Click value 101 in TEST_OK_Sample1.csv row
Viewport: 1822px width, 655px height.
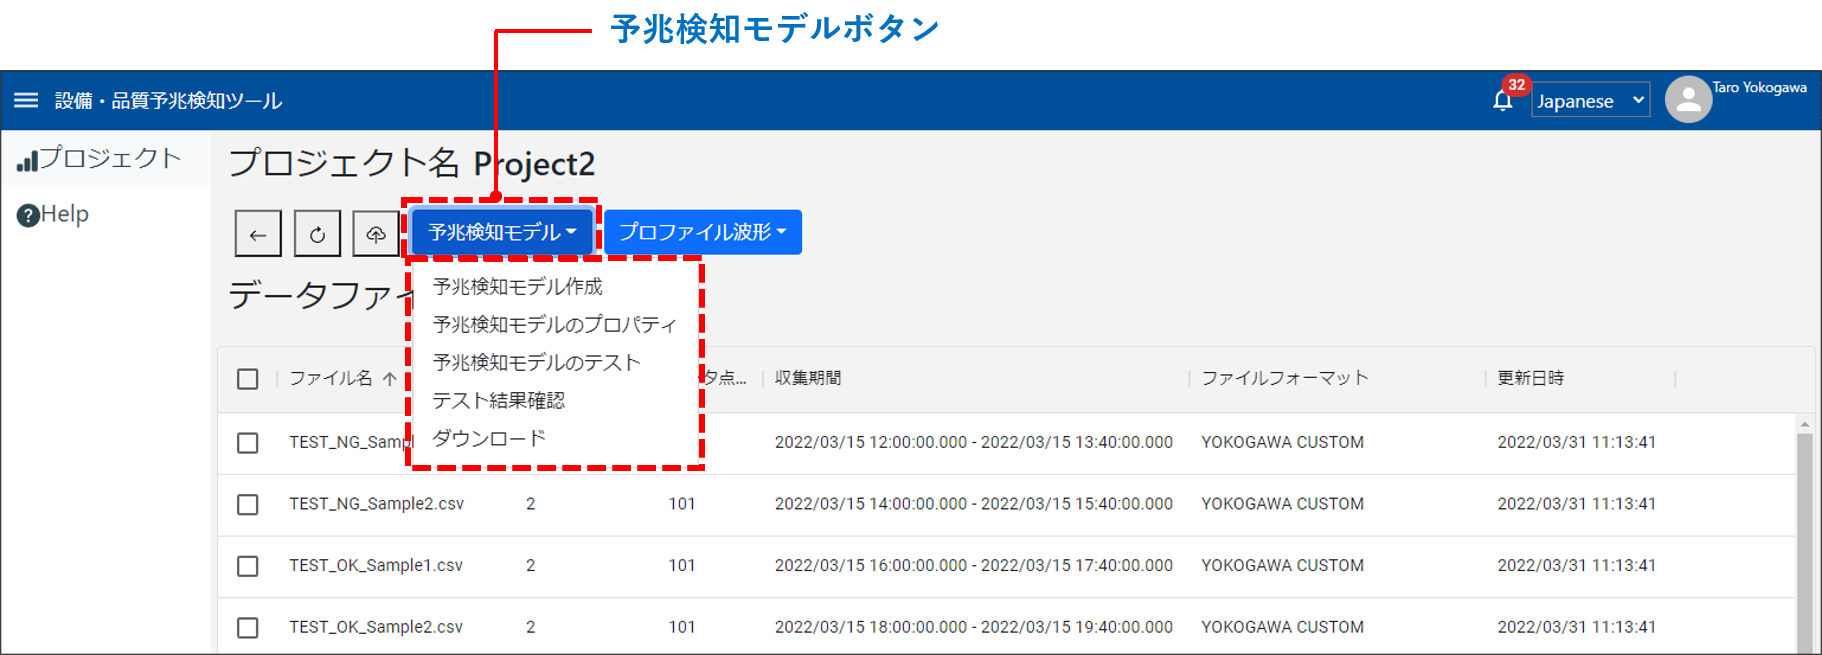[x=682, y=566]
